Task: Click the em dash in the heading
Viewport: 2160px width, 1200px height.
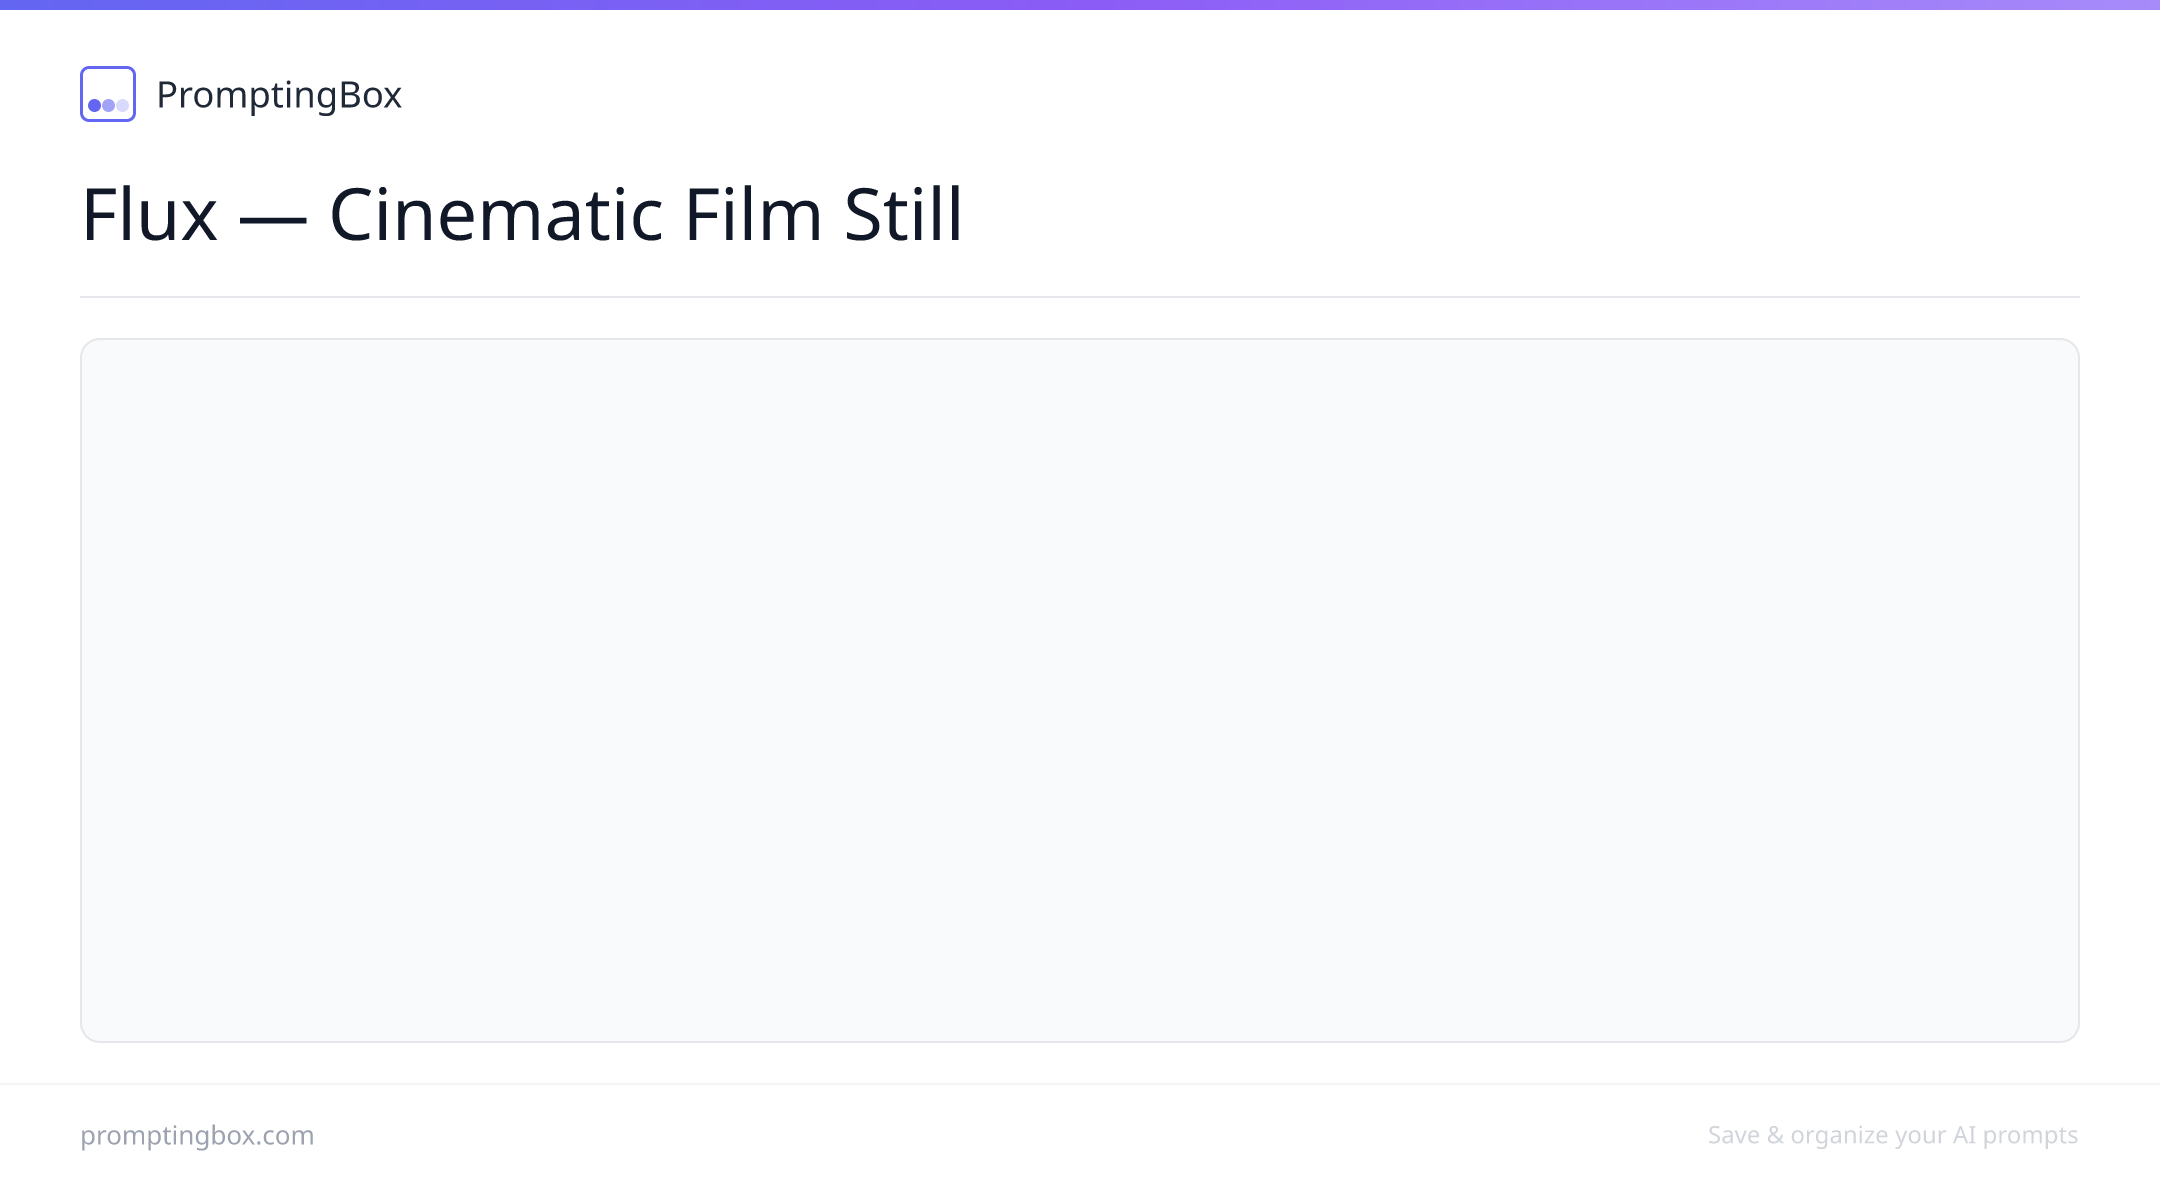Action: tap(273, 220)
